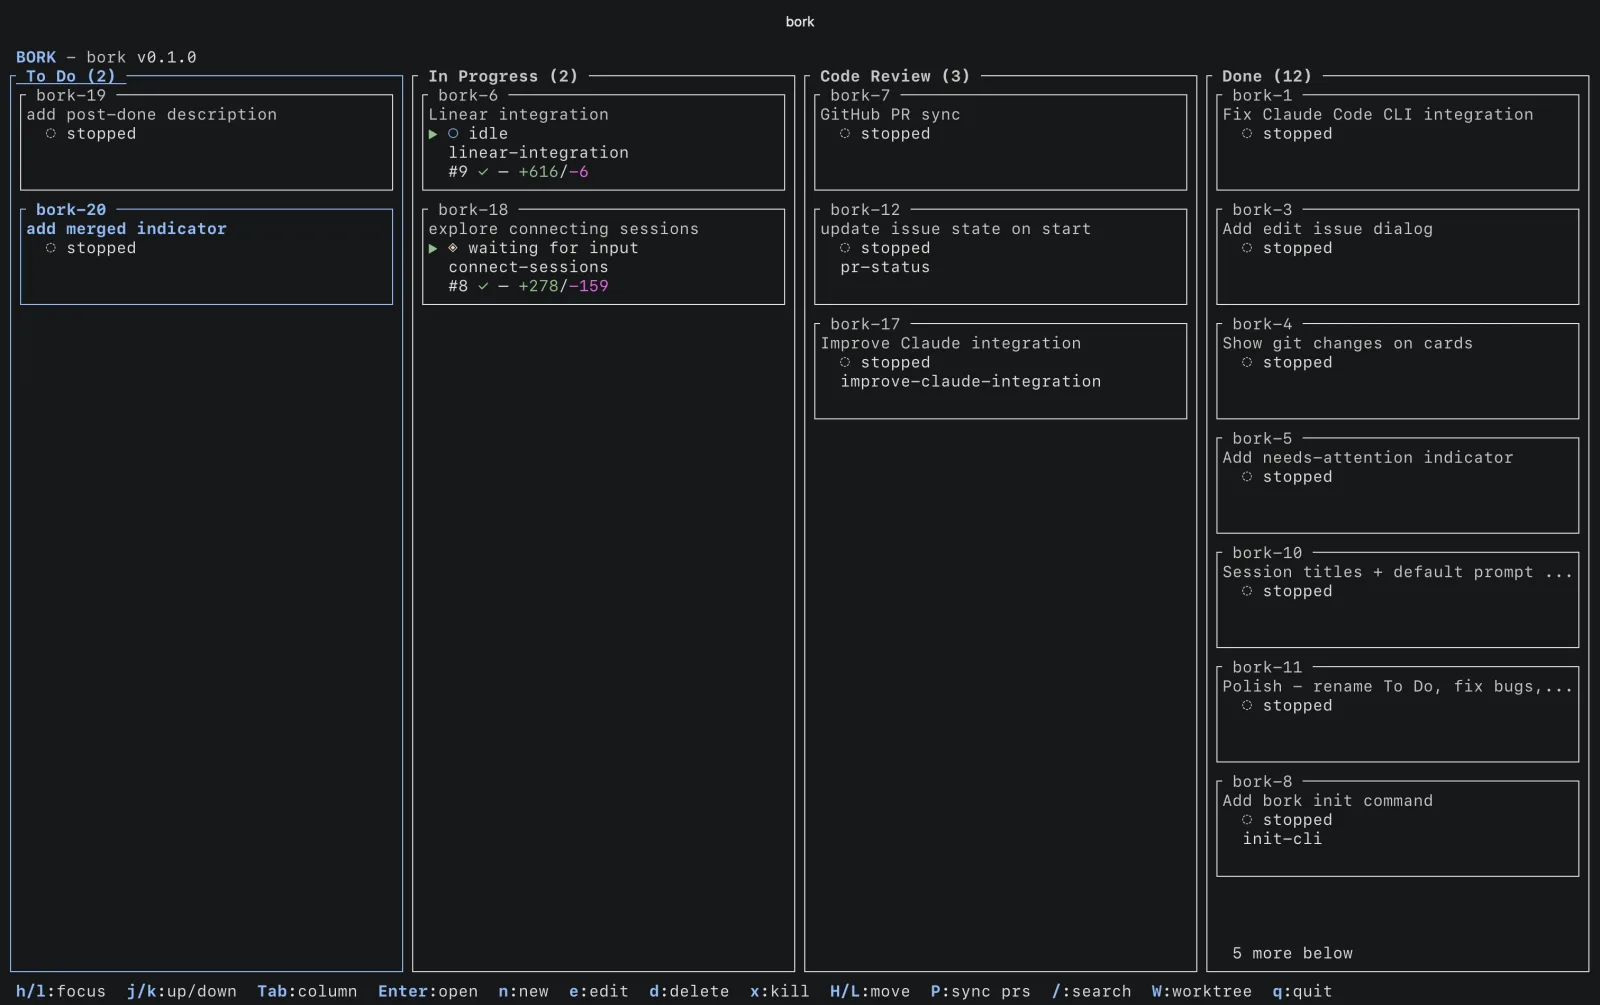
Task: Click the stopped status icon on bork-17
Action: tap(845, 363)
